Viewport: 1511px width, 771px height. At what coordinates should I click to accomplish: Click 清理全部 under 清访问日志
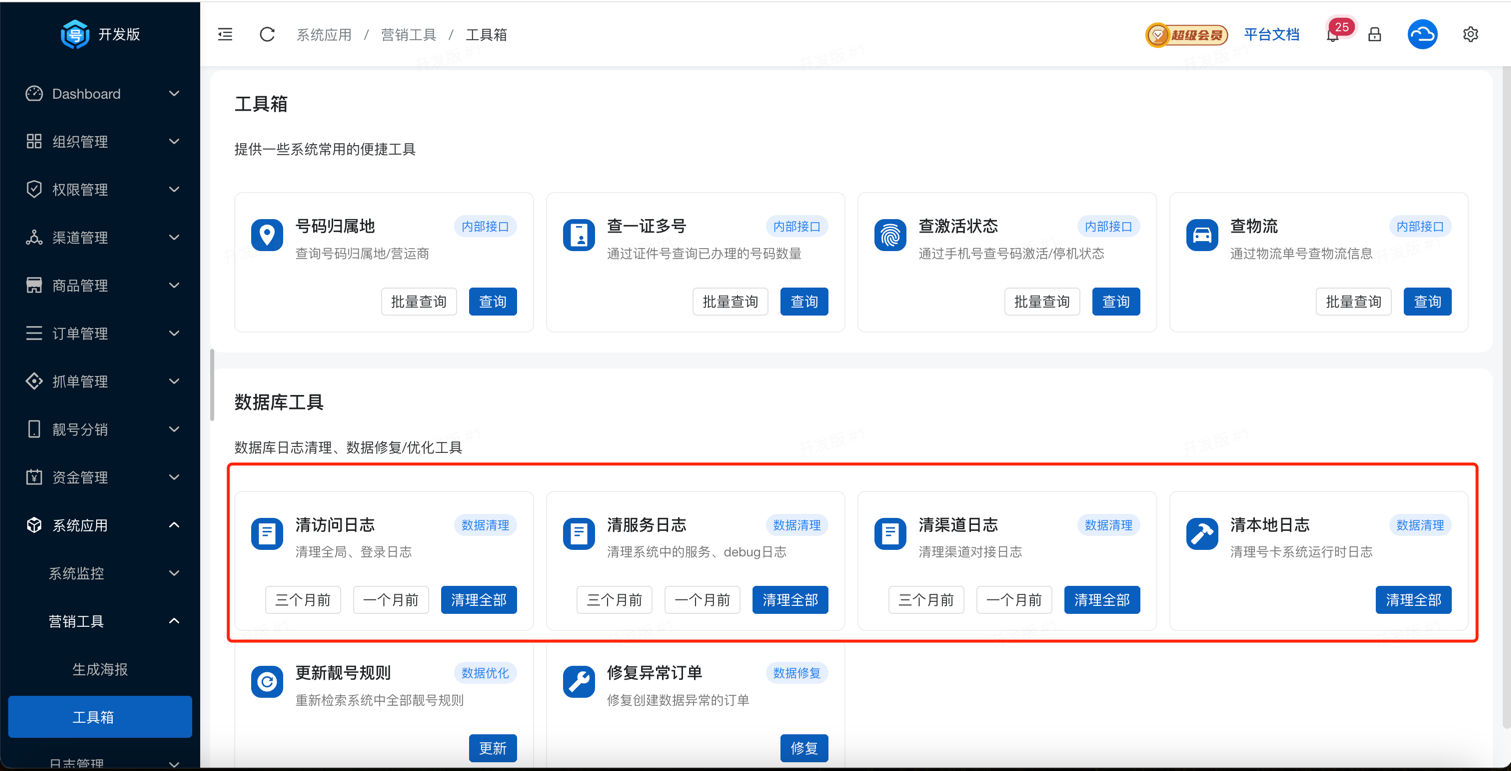[x=479, y=600]
